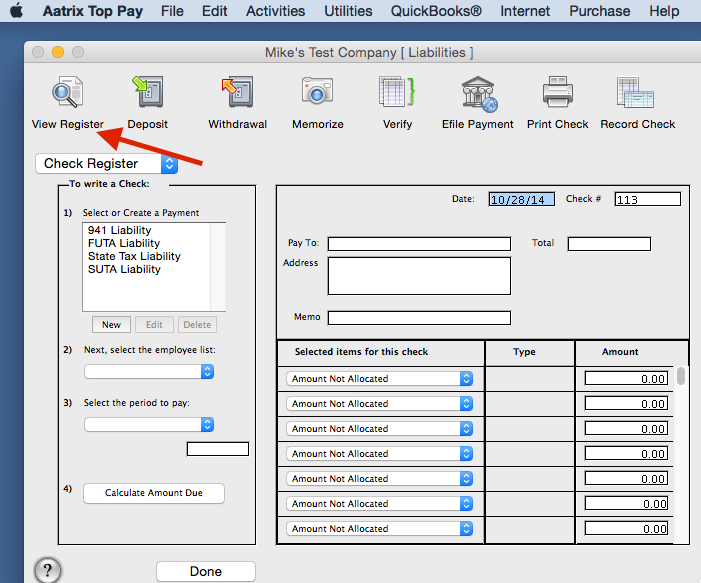Click the Done button
701x583 pixels.
tap(206, 571)
